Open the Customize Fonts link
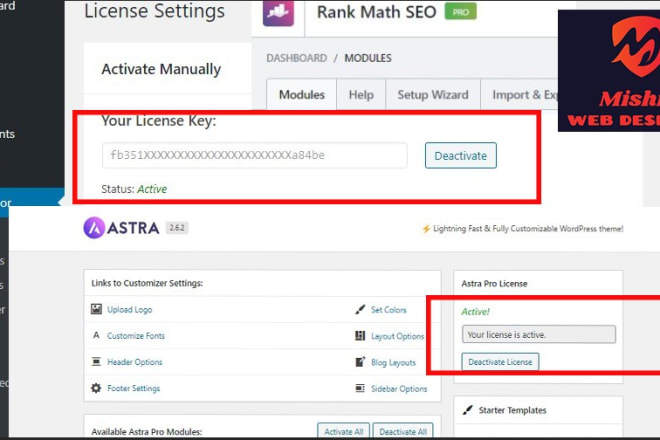This screenshot has width=660, height=440. click(x=136, y=336)
